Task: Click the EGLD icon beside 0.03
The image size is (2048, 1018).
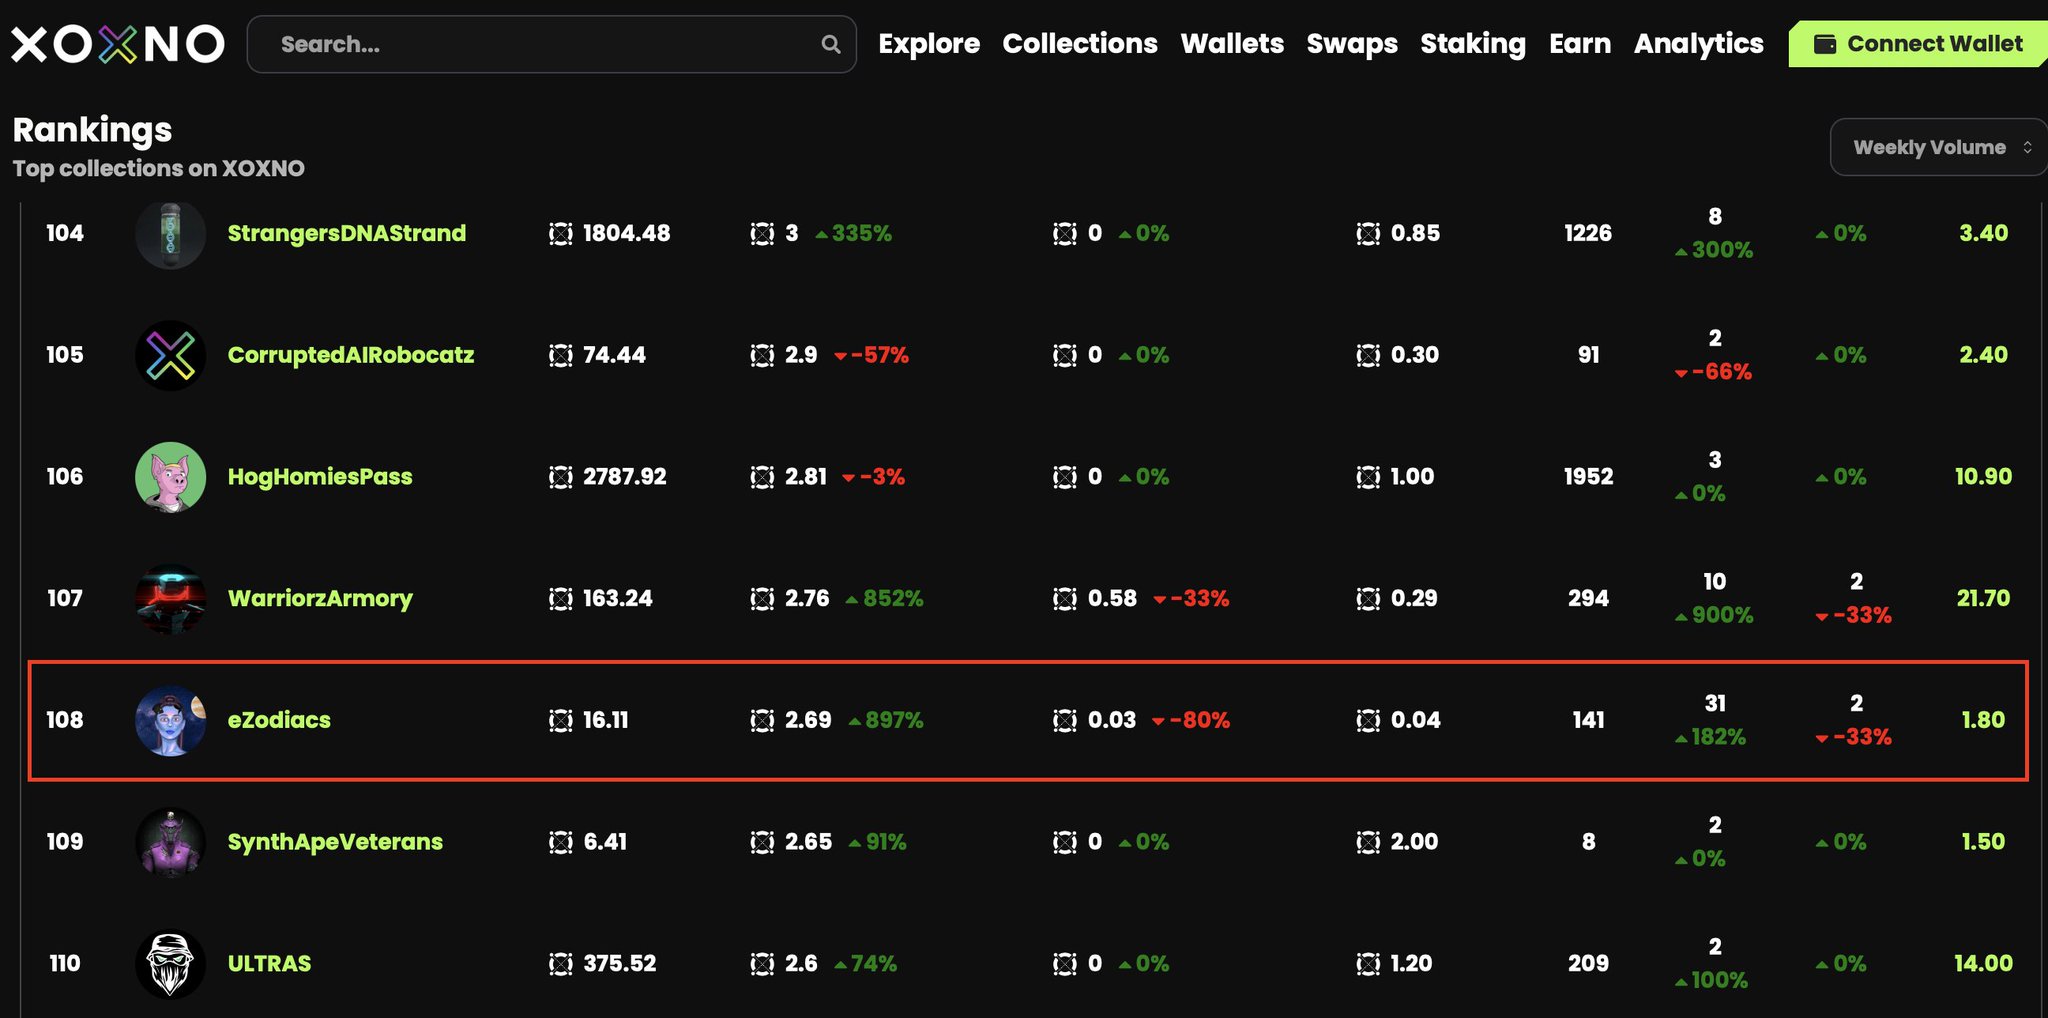Action: click(1065, 720)
